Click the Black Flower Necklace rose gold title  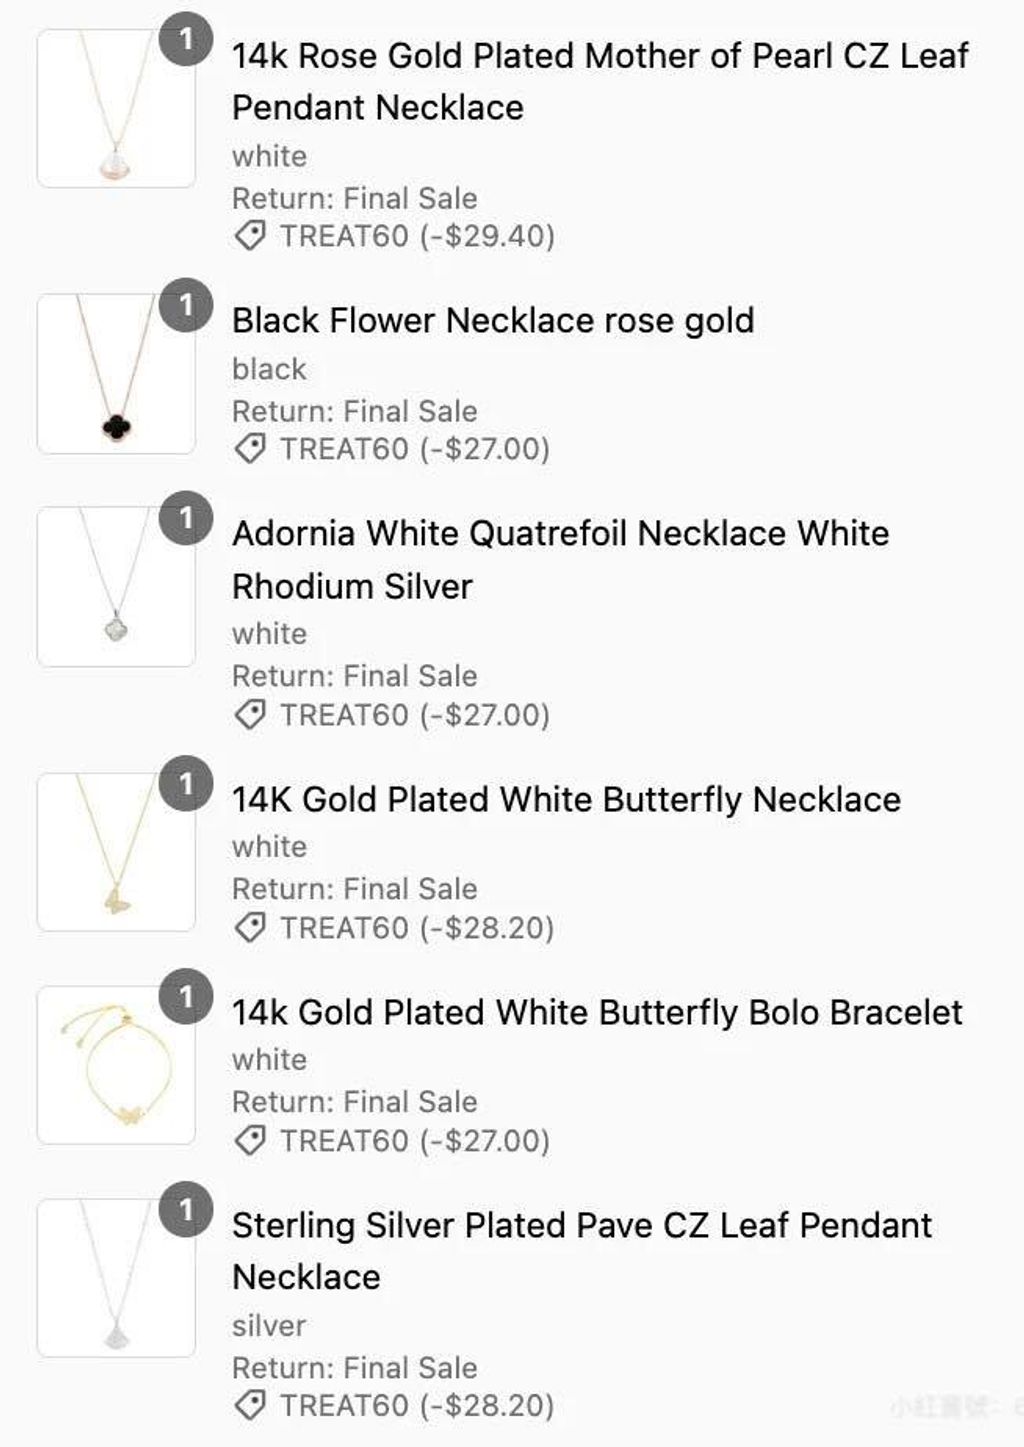pos(493,321)
